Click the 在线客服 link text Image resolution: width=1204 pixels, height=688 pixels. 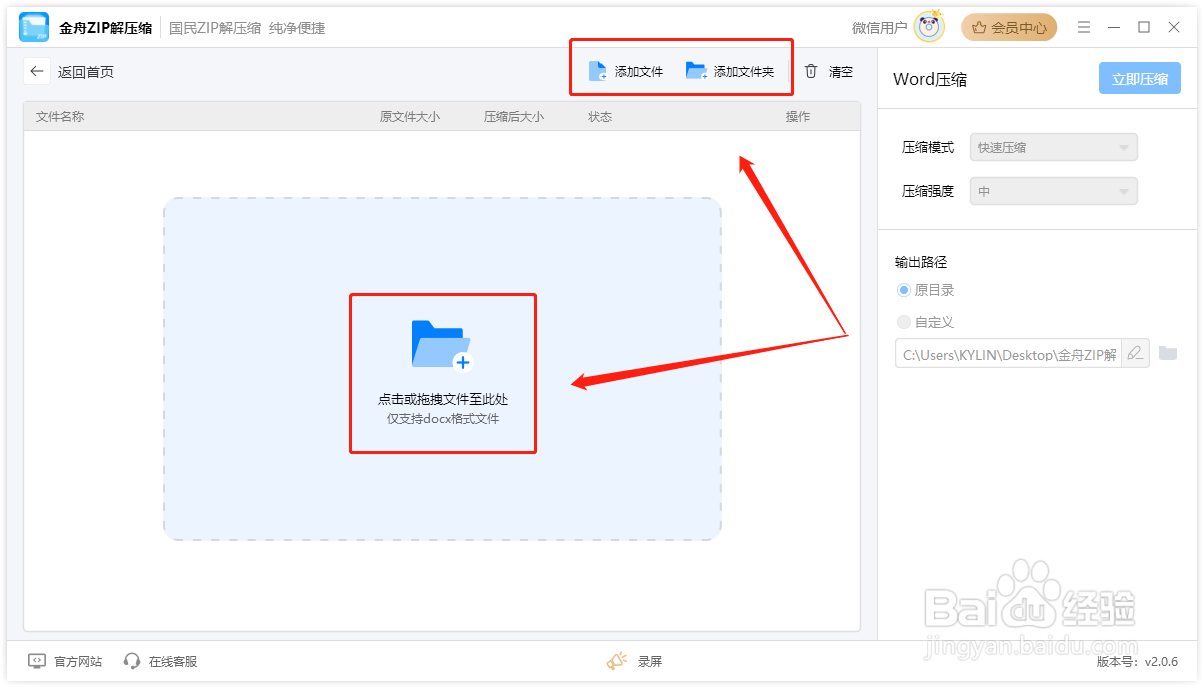tap(173, 661)
